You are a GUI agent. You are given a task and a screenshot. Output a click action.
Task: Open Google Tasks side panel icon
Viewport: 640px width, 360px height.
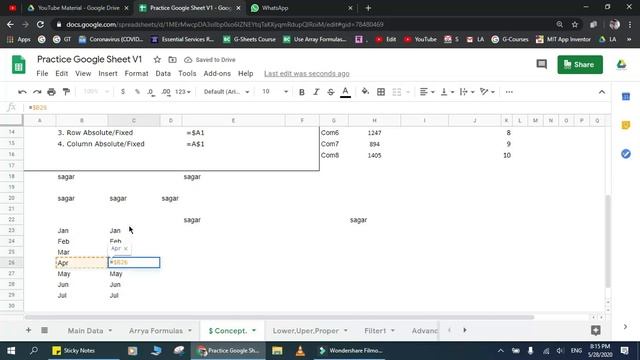pos(626,154)
